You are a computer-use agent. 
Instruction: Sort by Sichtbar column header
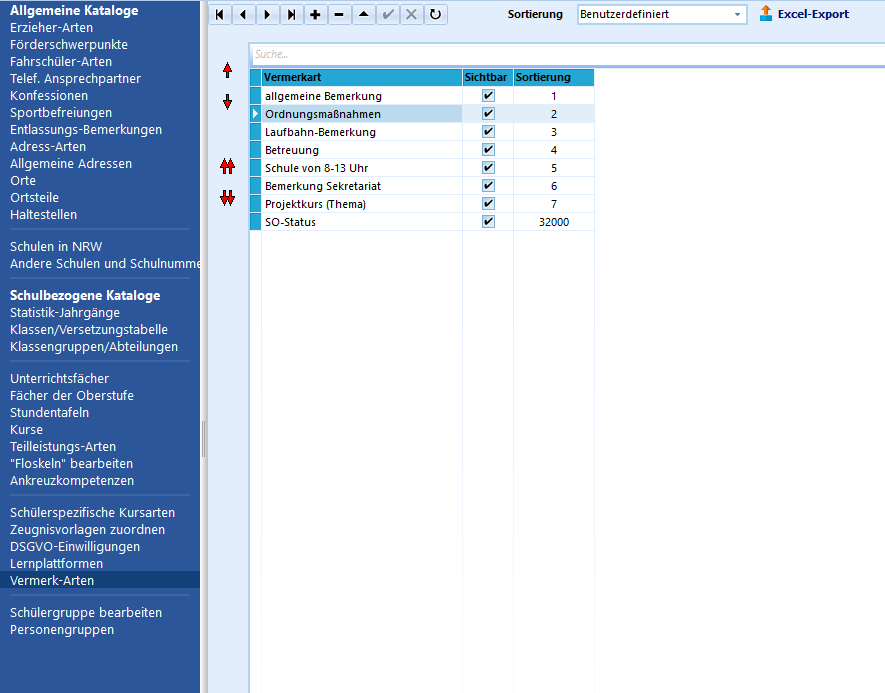pos(488,77)
